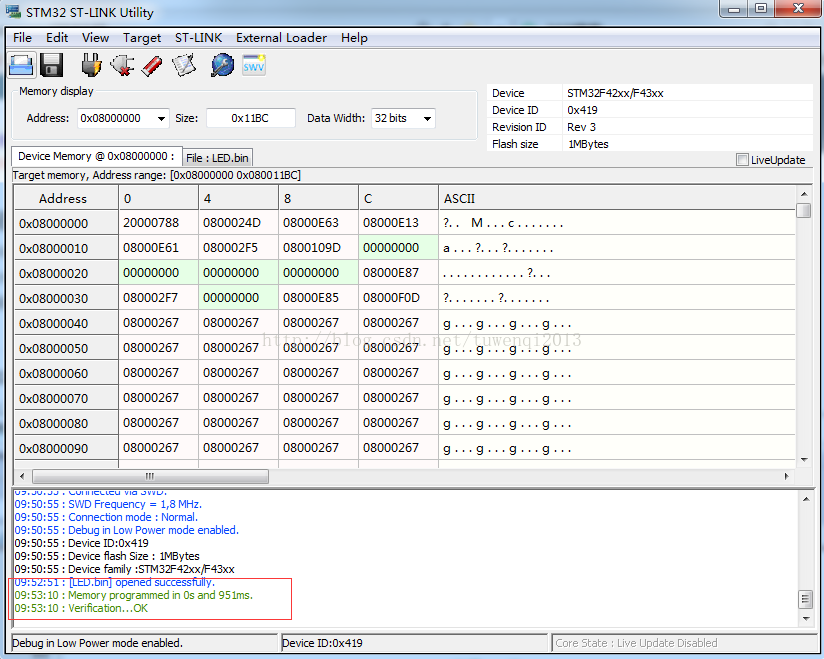Run full chip erase via eraser icon
Viewport: 824px width, 659px height.
pyautogui.click(x=152, y=66)
